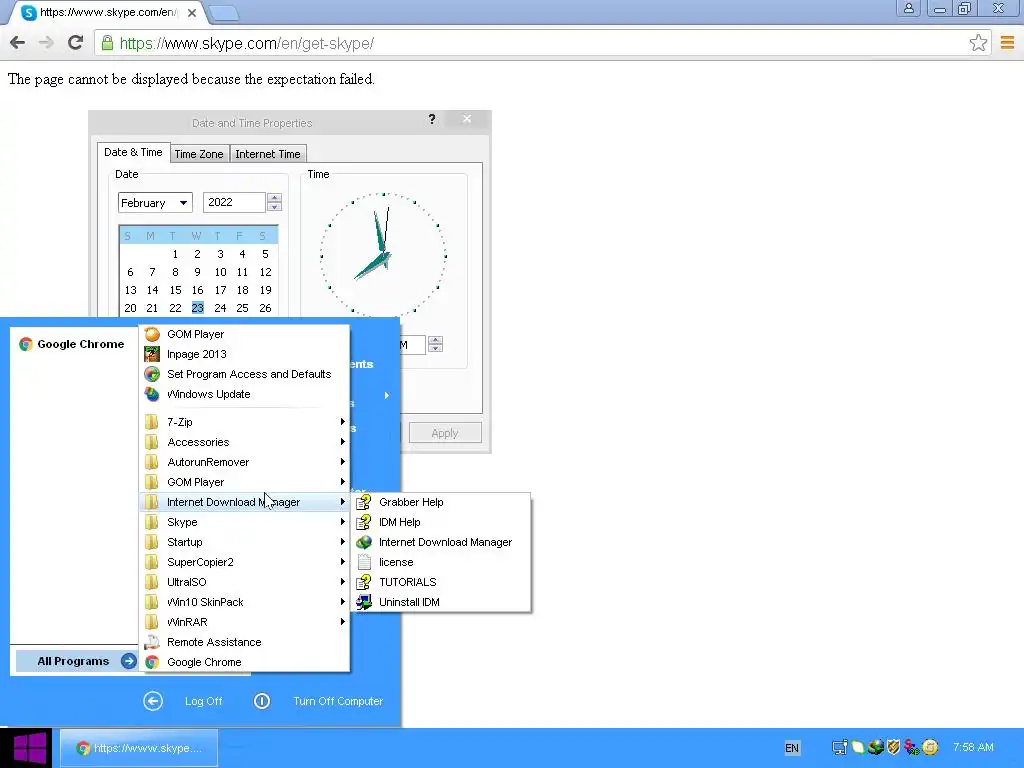Reload the Skype page
1024x768 pixels.
pyautogui.click(x=76, y=43)
